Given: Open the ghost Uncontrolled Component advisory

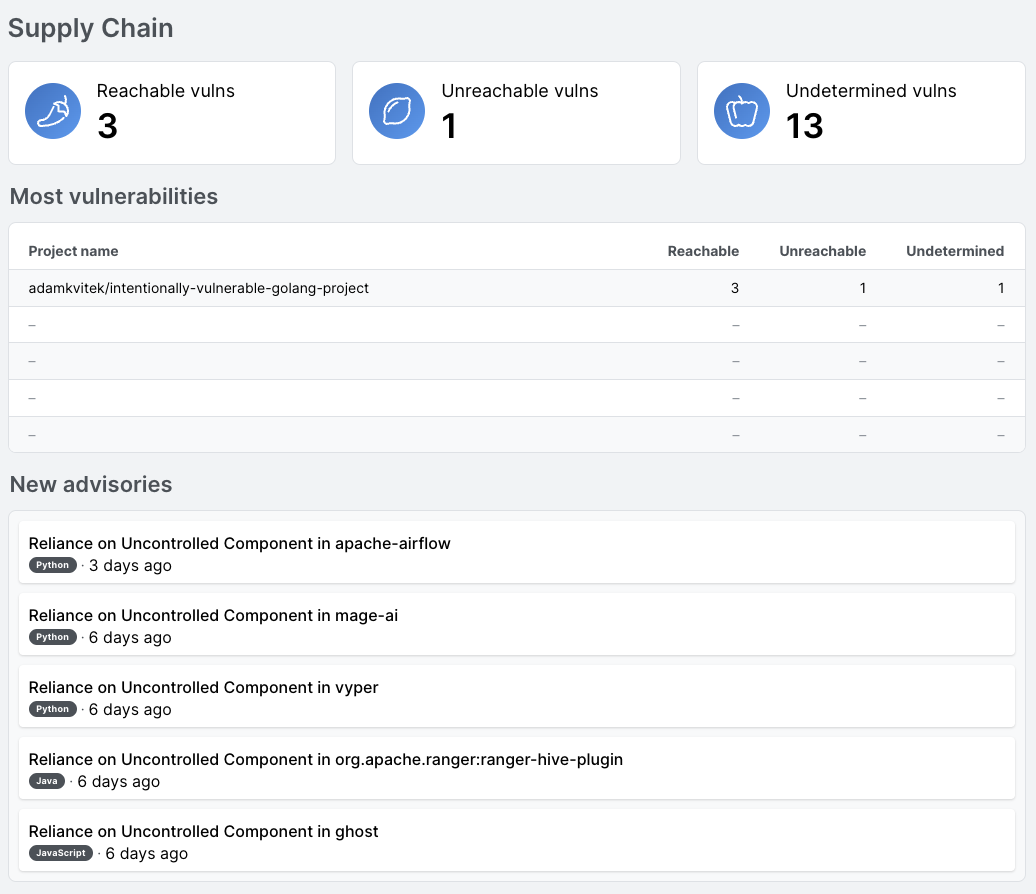Looking at the screenshot, I should (x=203, y=831).
